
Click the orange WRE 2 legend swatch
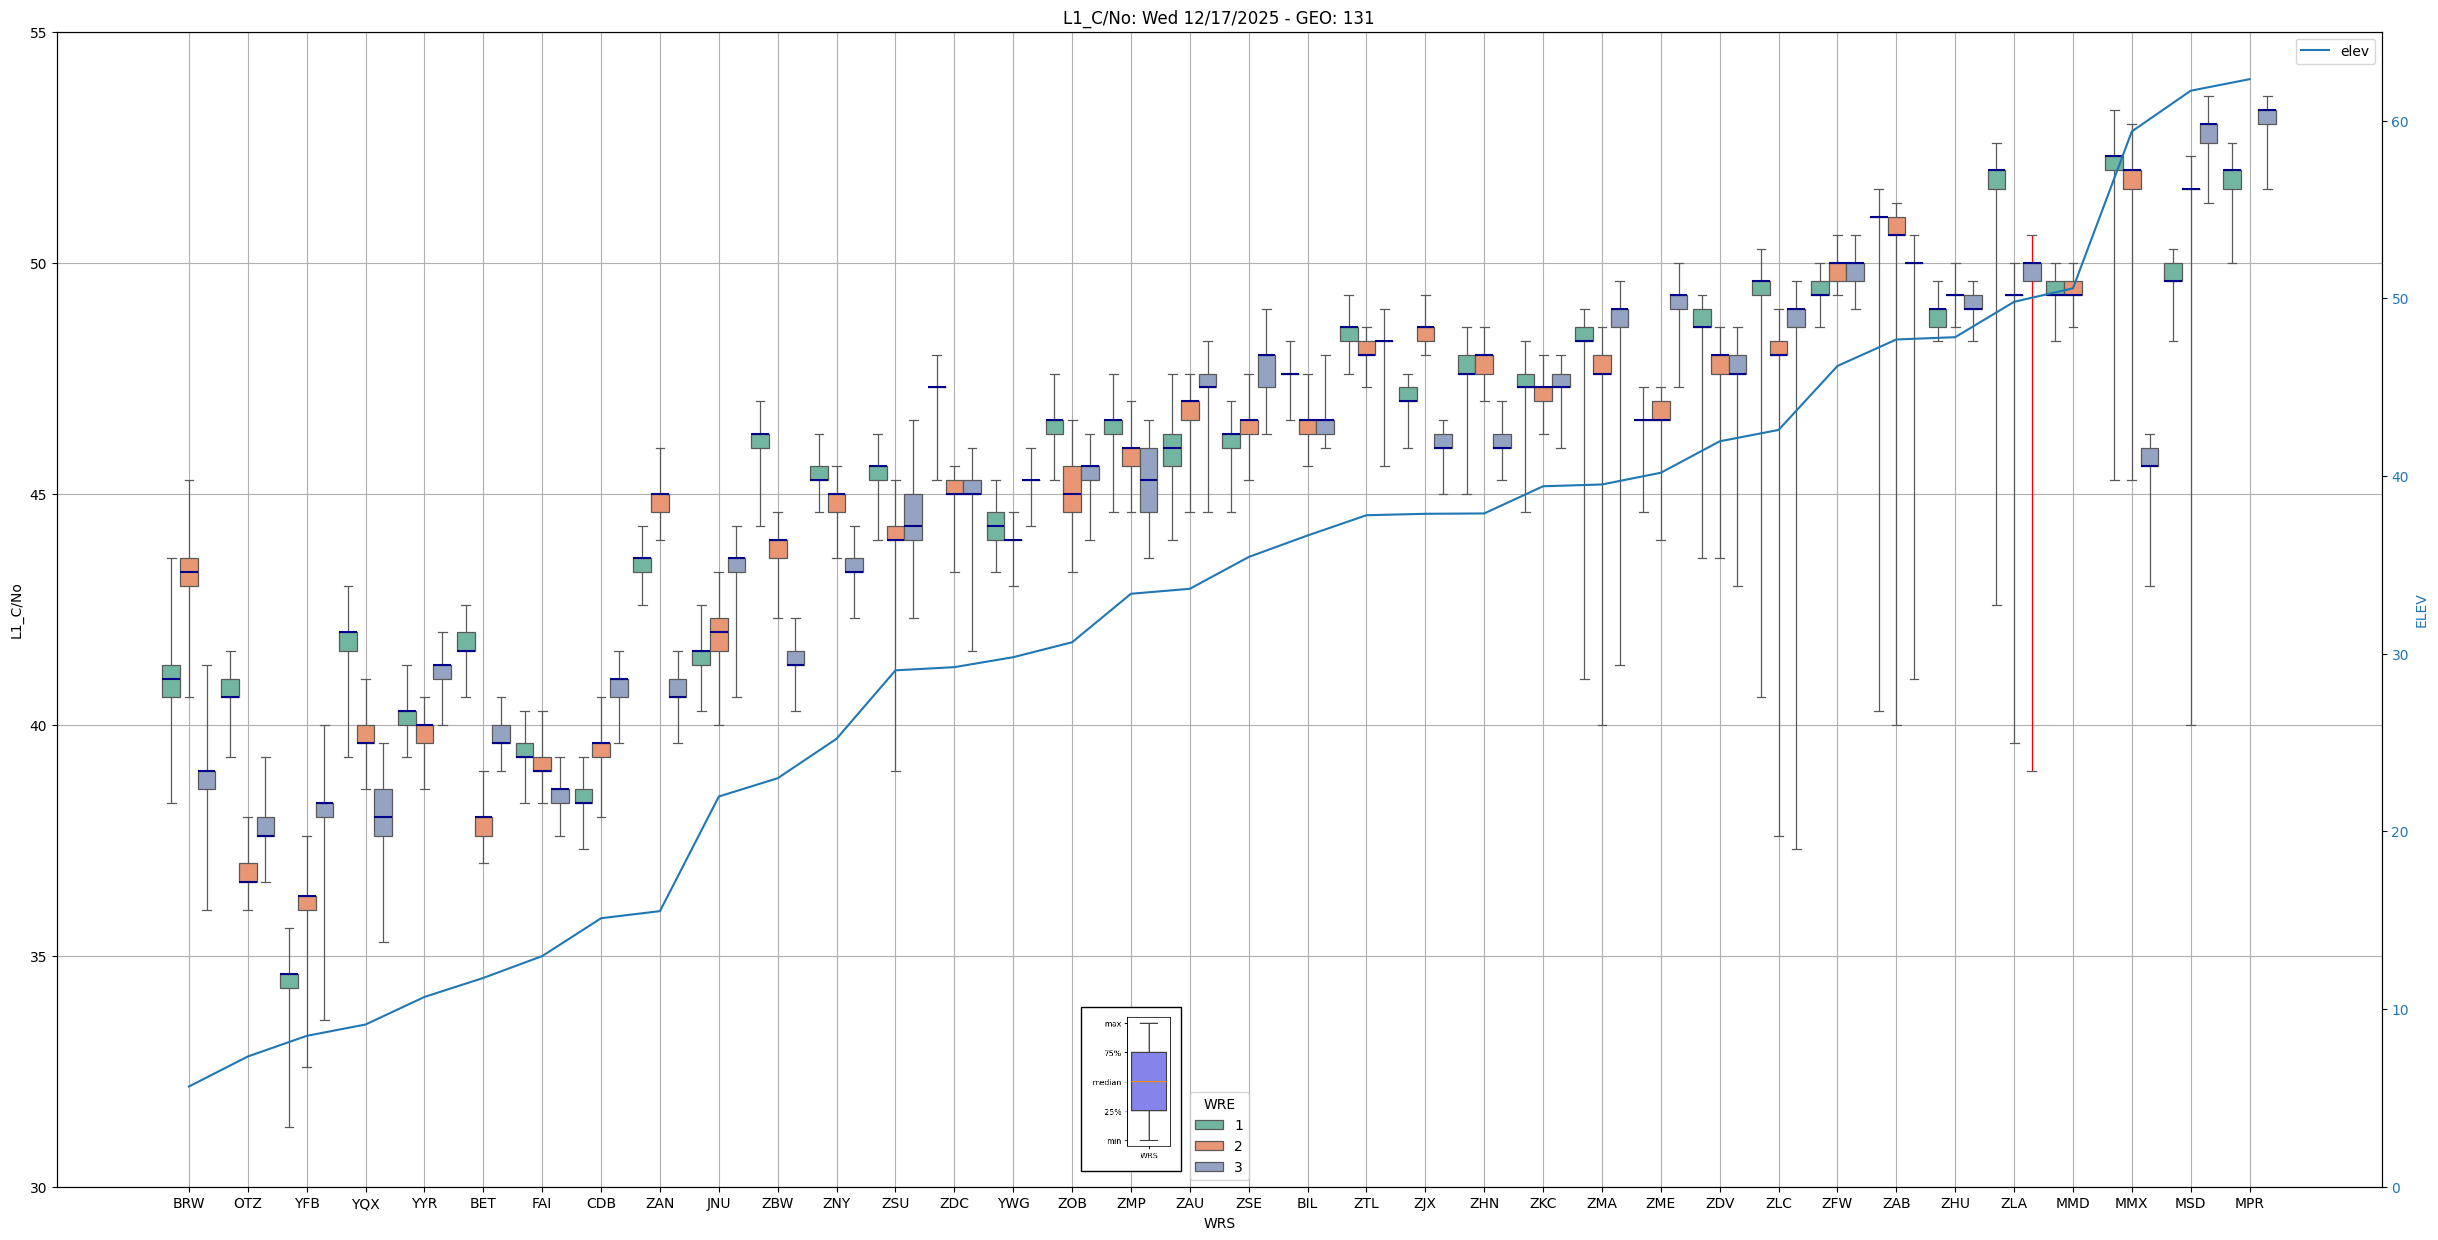[x=1208, y=1146]
